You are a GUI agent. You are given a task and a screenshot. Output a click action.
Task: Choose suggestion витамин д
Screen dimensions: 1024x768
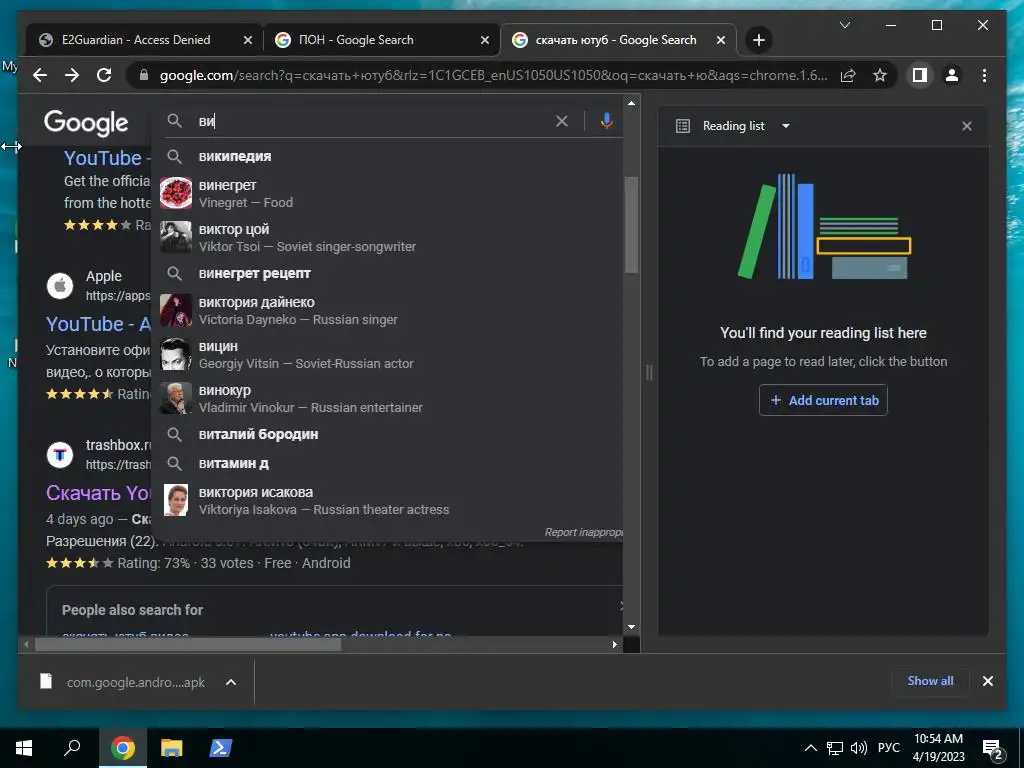point(388,463)
